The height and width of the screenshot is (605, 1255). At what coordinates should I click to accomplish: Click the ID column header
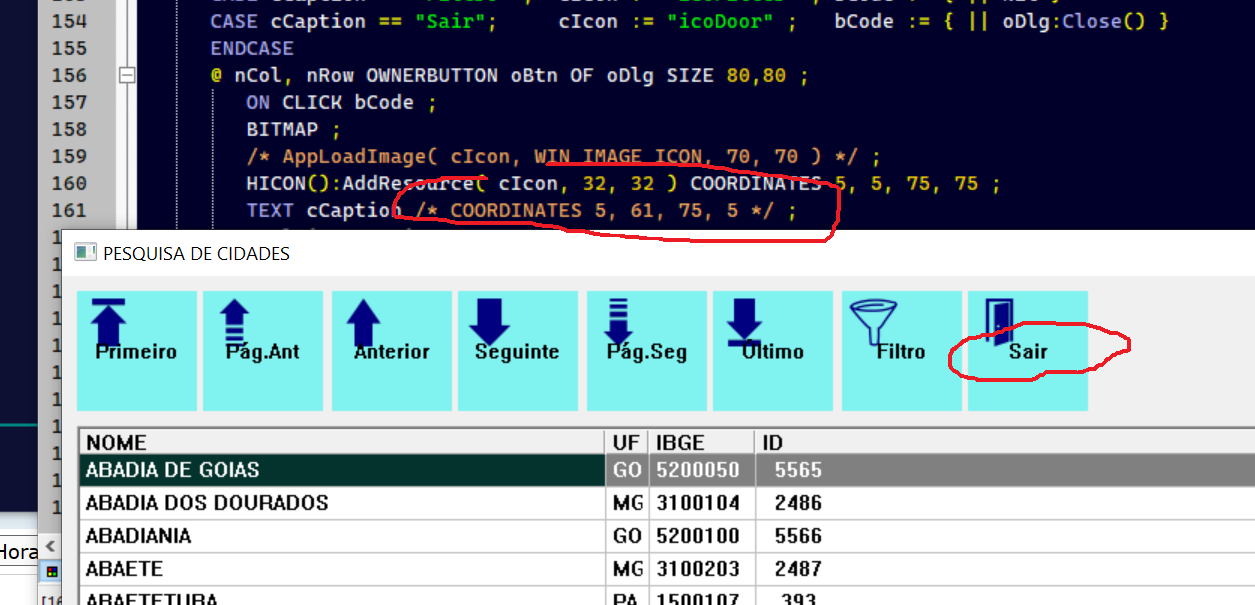coord(1000,442)
